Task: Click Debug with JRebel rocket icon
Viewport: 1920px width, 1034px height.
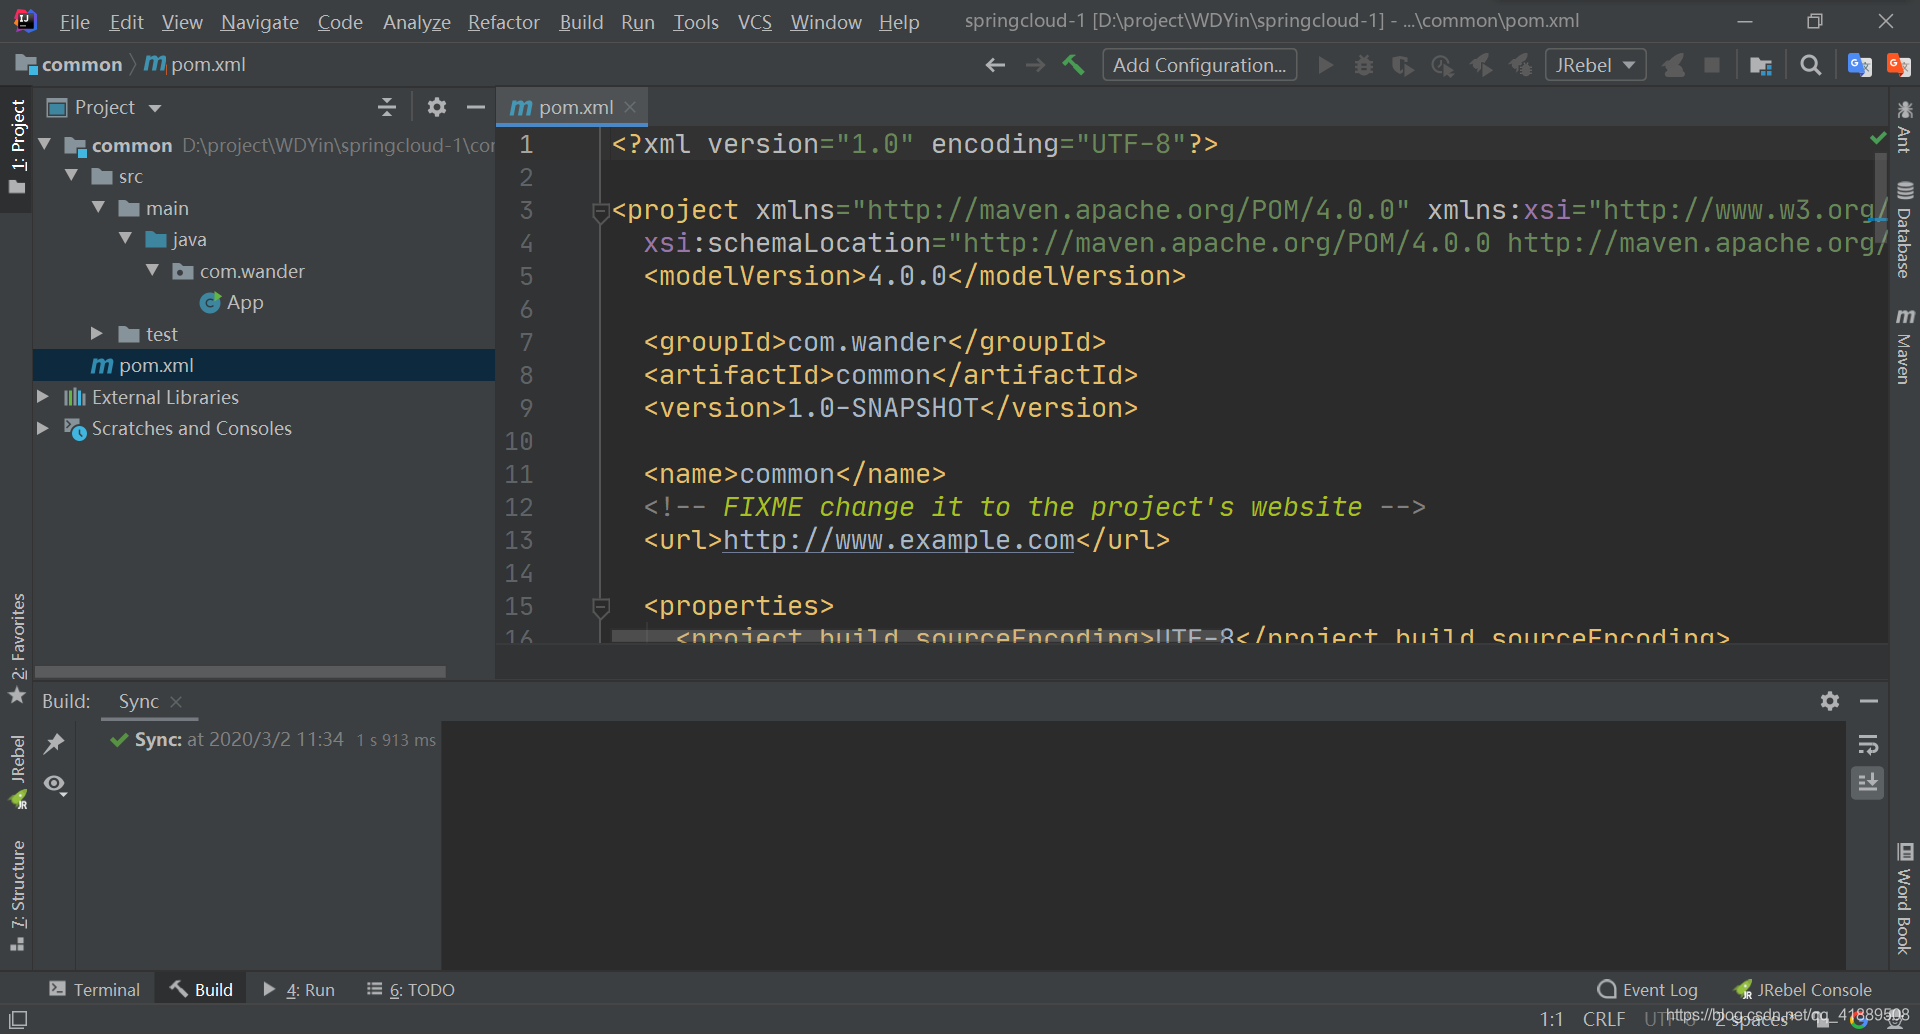Action: tap(1520, 65)
